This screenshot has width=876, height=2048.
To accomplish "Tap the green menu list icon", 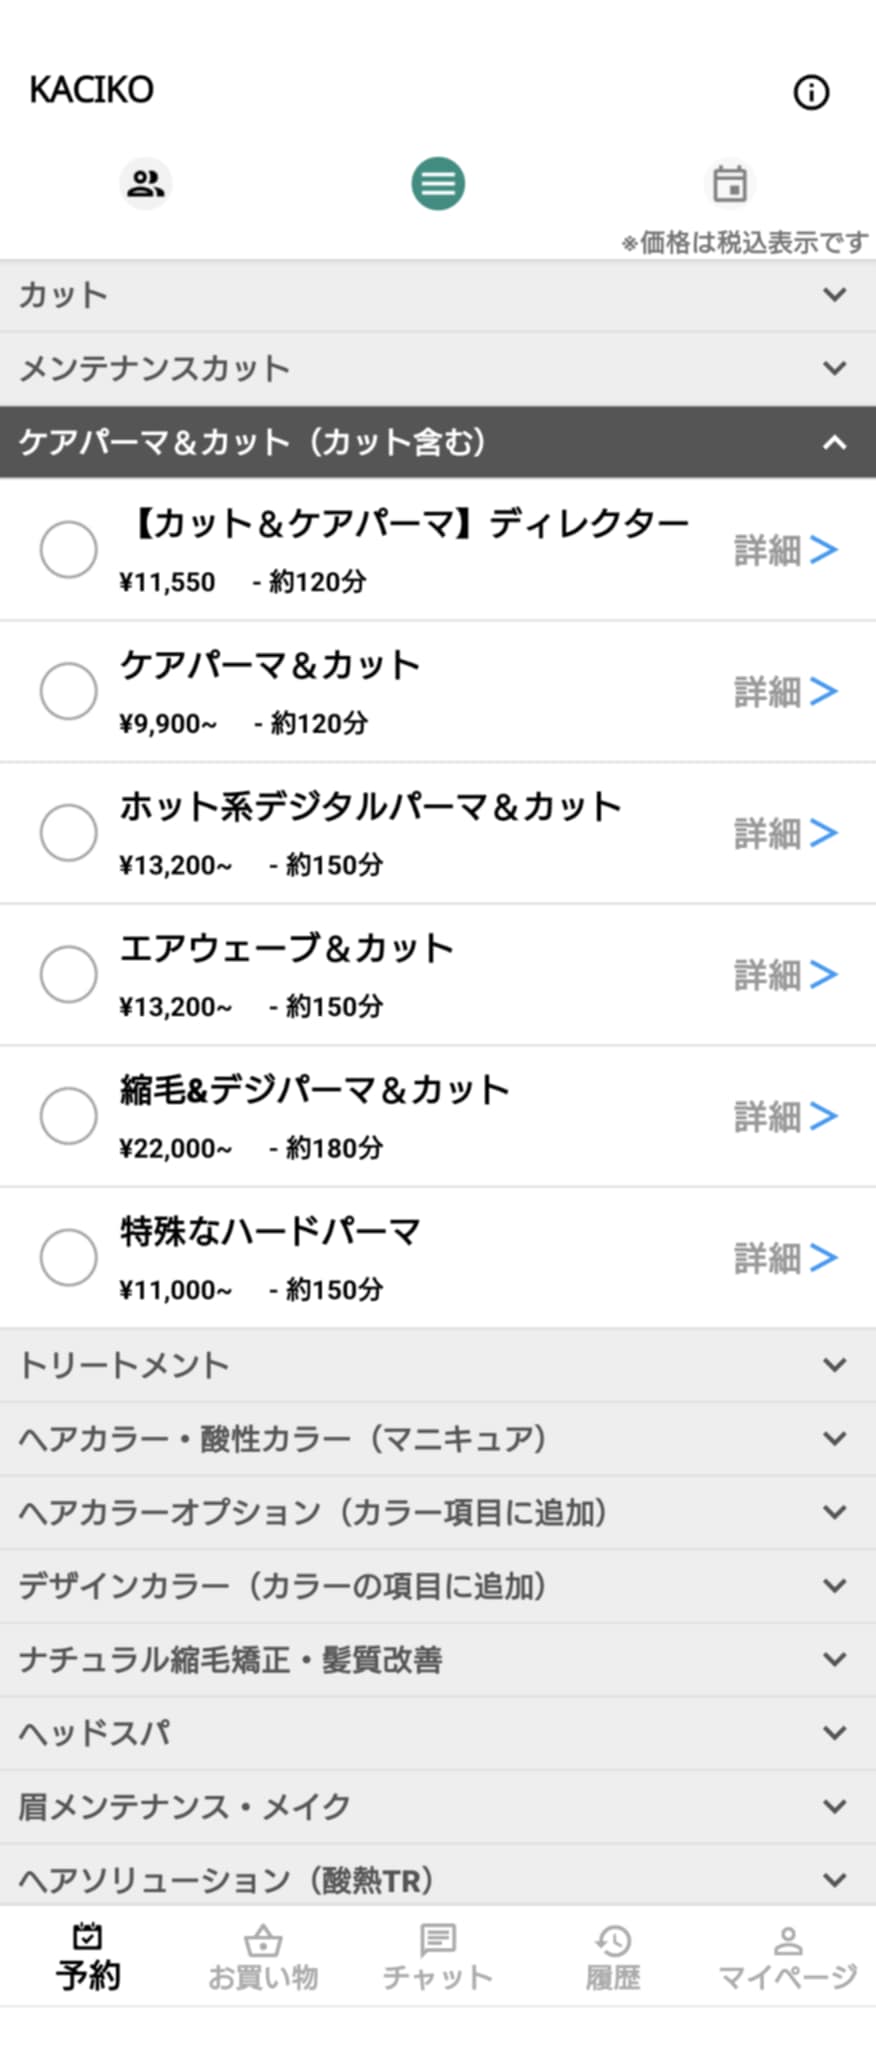I will [x=438, y=184].
